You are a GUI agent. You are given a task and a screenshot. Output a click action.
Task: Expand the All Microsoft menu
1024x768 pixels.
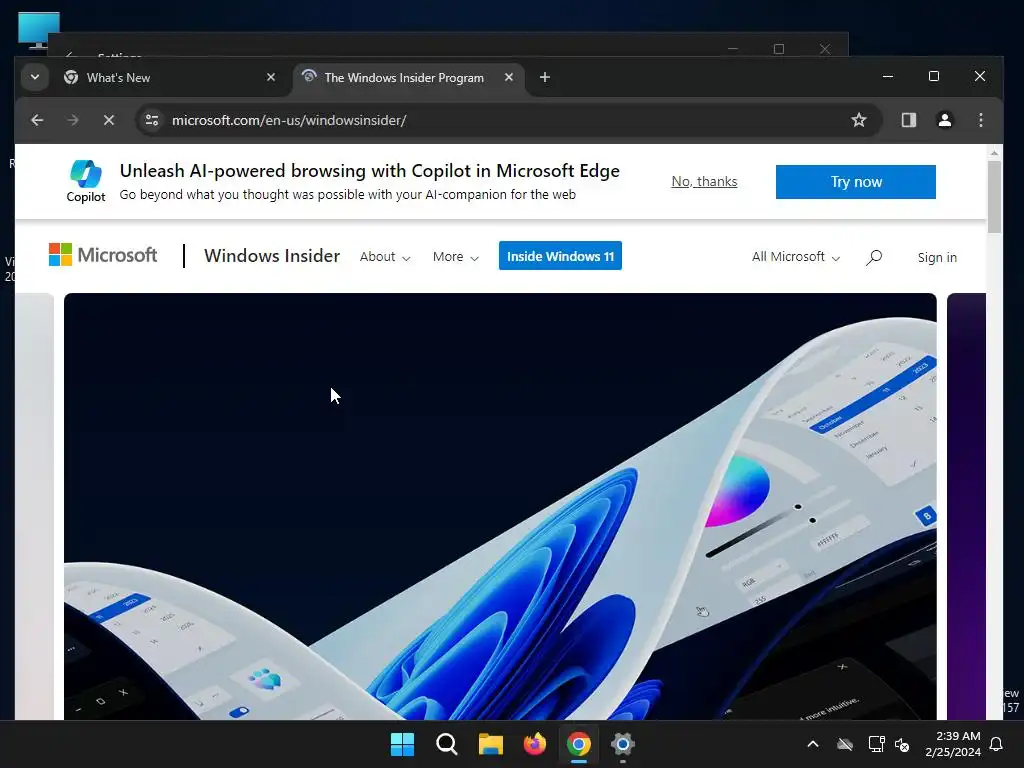point(795,257)
